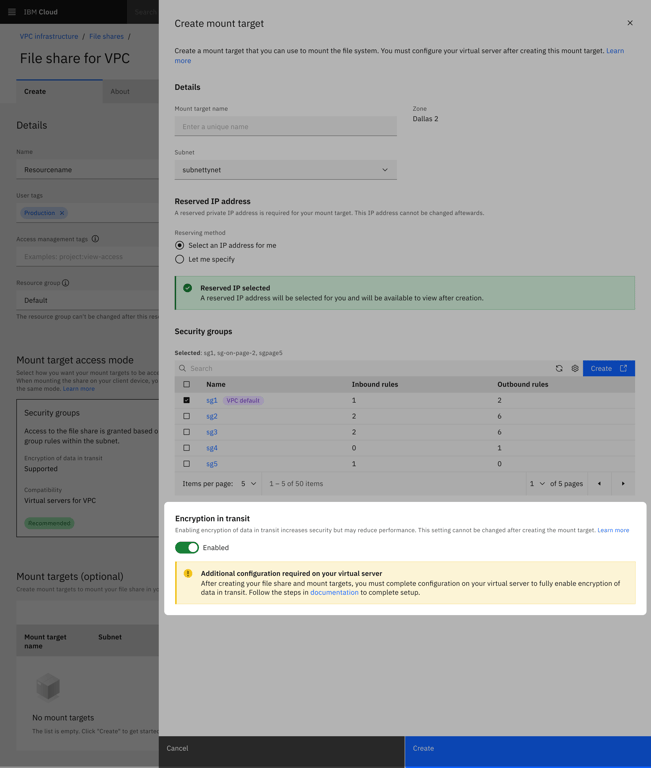Image resolution: width=651 pixels, height=768 pixels.
Task: Open the sg1 security group link
Action: point(212,400)
